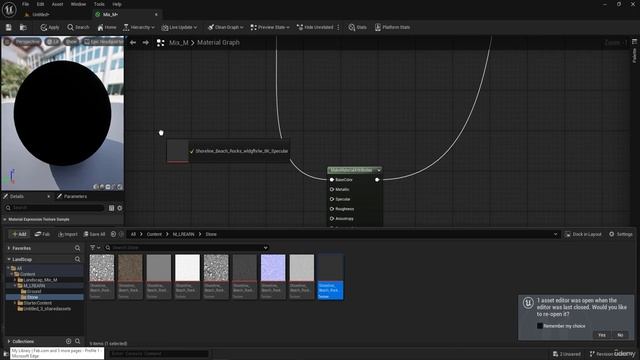Open the Live Update dropdown
The height and width of the screenshot is (360, 640).
(179, 27)
